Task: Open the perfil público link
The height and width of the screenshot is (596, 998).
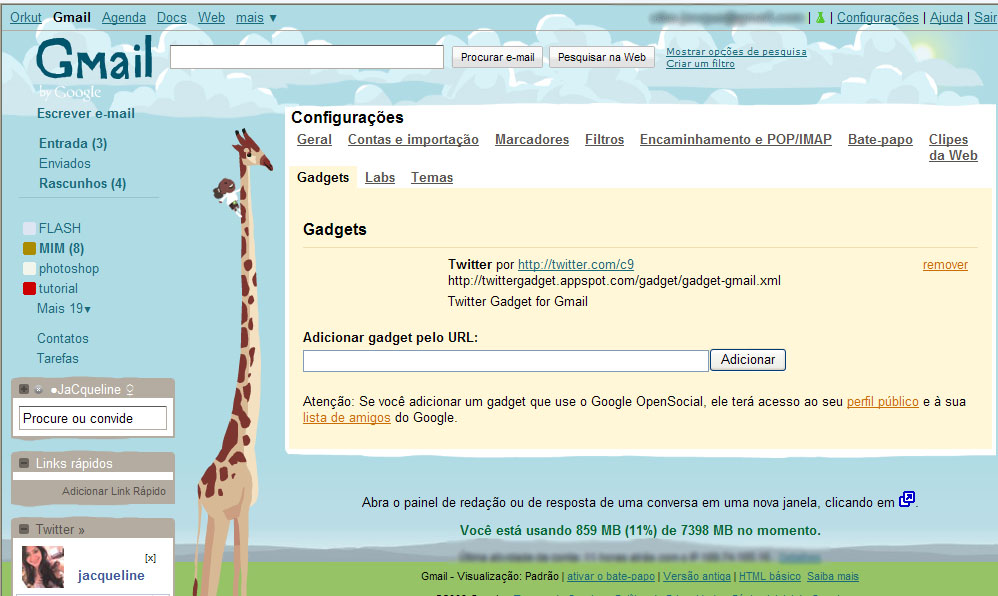Action: pyautogui.click(x=883, y=402)
